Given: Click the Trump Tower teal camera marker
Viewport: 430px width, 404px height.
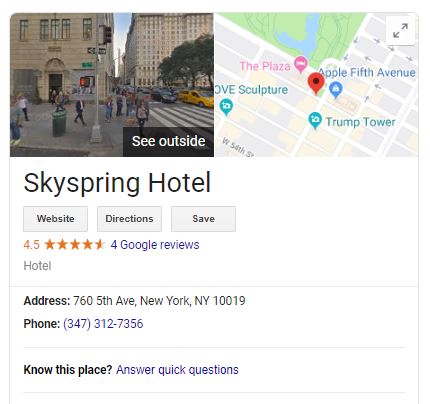Looking at the screenshot, I should point(315,120).
